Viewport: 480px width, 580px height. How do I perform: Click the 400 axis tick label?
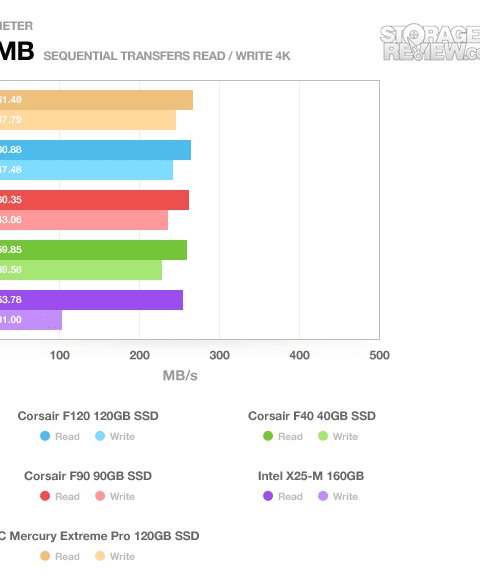[300, 355]
